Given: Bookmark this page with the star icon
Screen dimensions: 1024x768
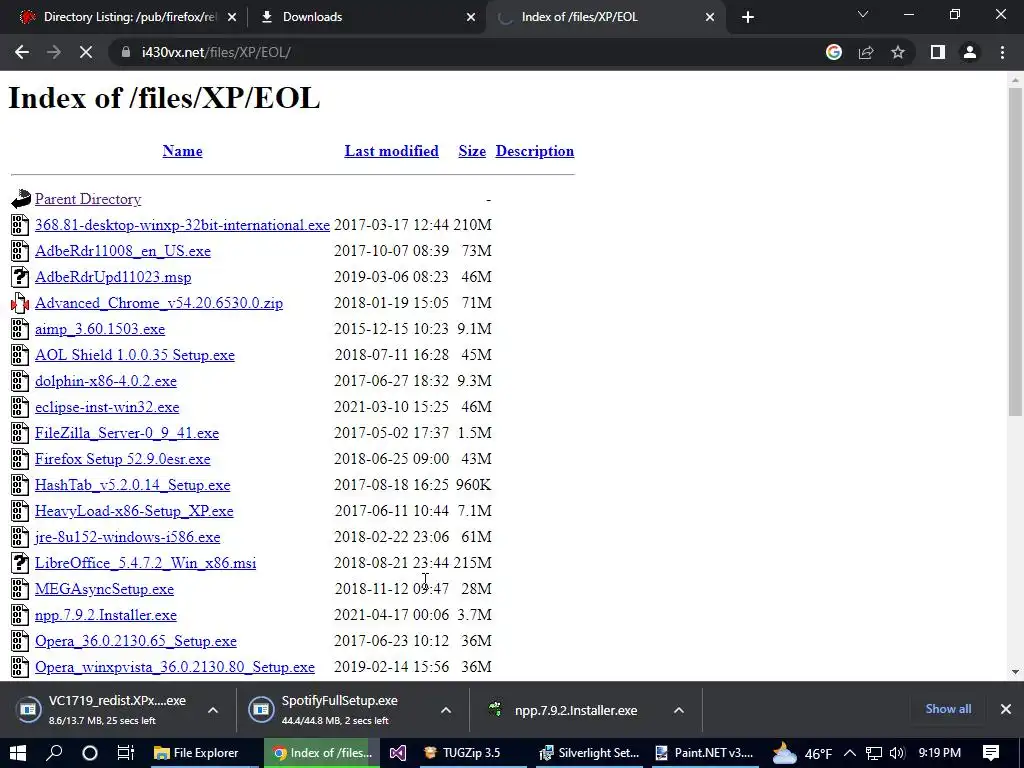Looking at the screenshot, I should coord(898,52).
